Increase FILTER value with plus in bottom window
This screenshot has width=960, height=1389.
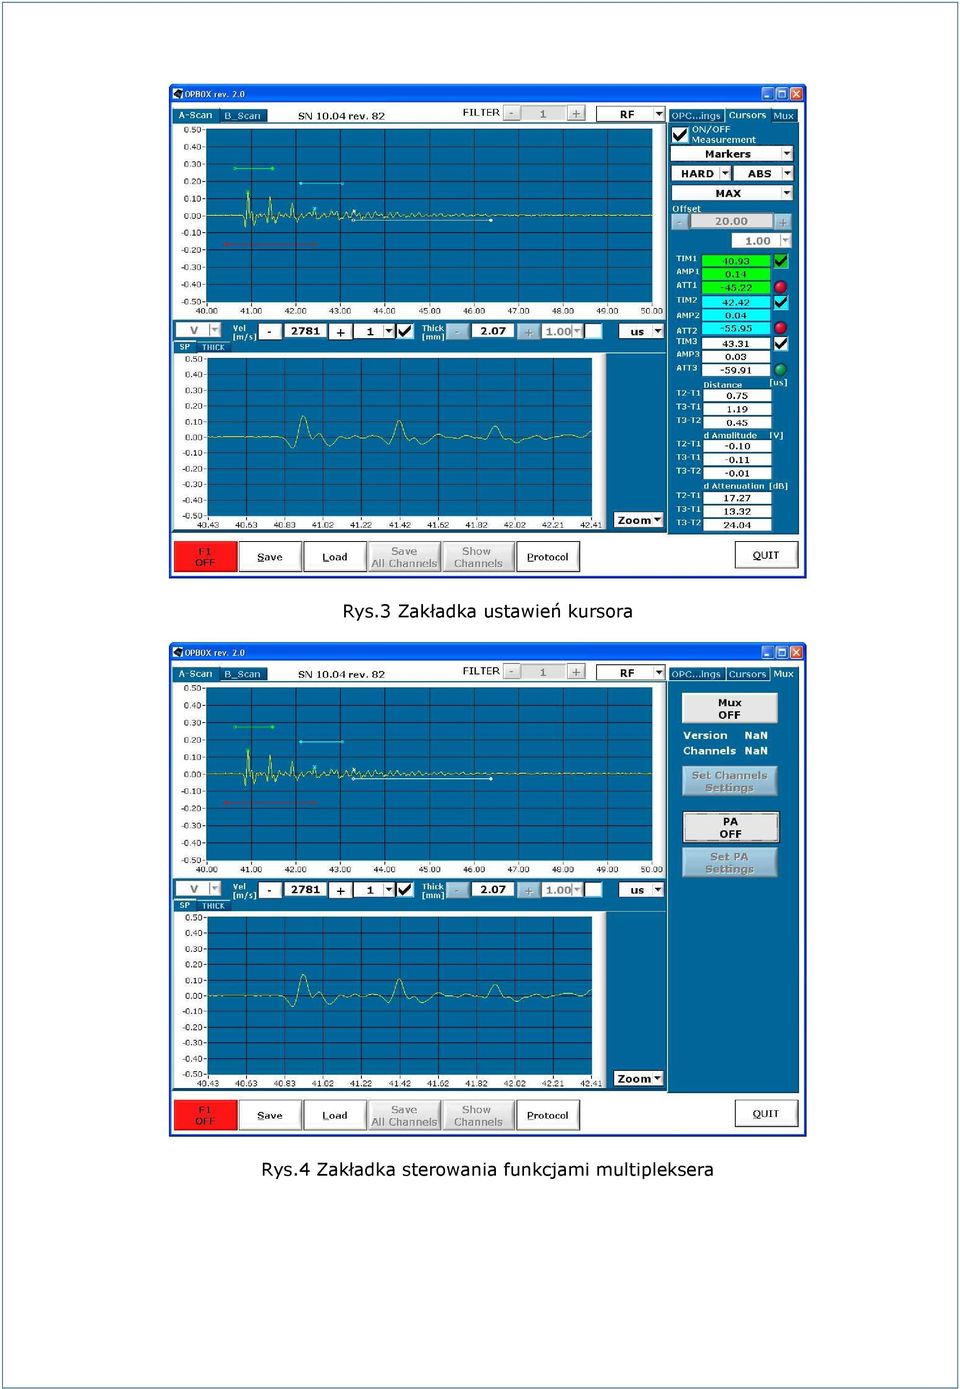(x=576, y=673)
